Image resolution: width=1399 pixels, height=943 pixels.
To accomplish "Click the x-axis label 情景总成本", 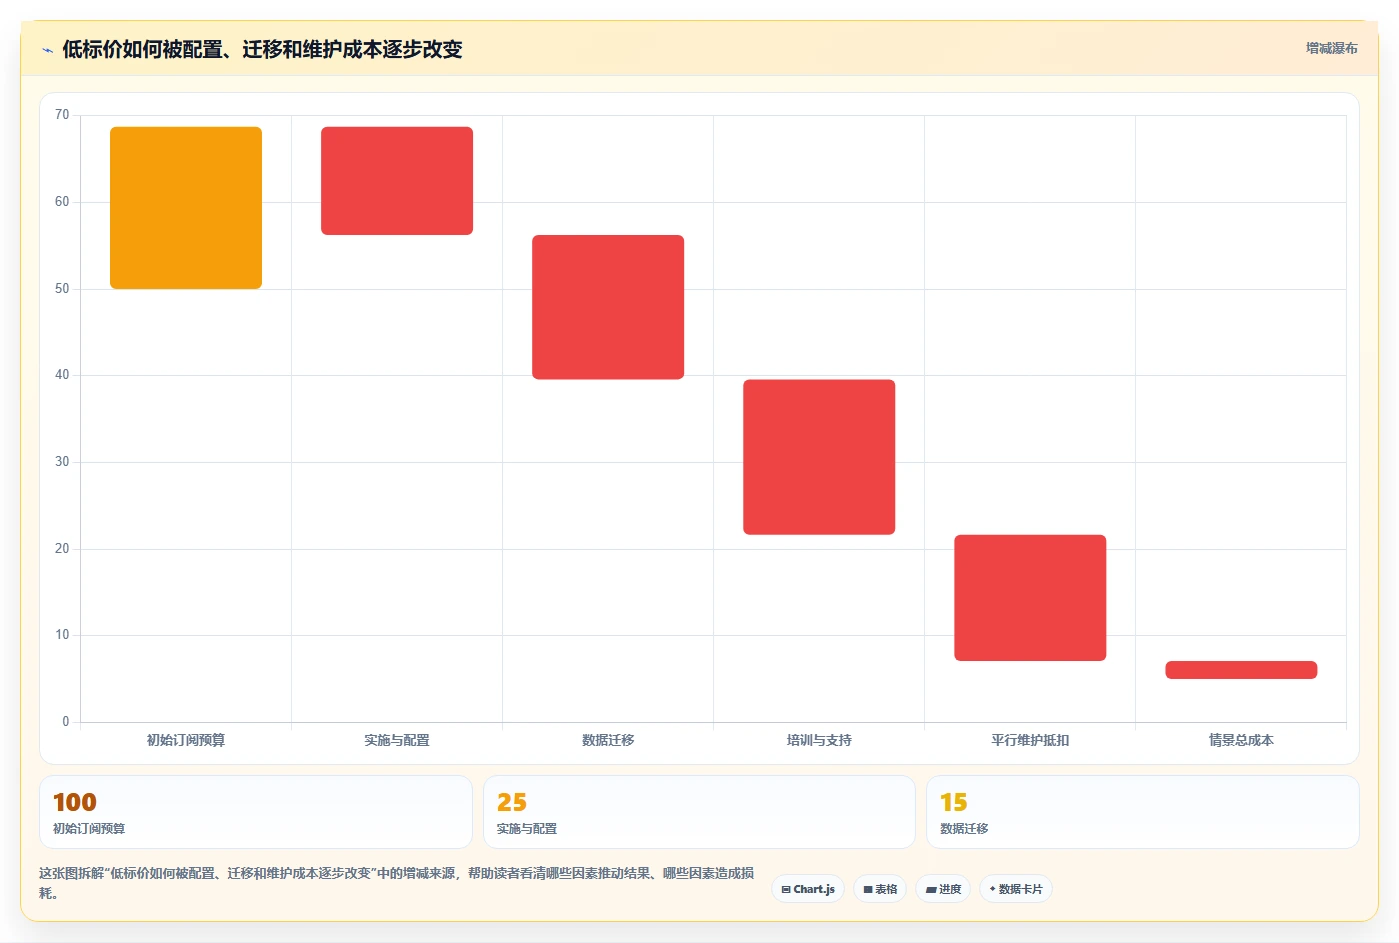I will coord(1241,740).
